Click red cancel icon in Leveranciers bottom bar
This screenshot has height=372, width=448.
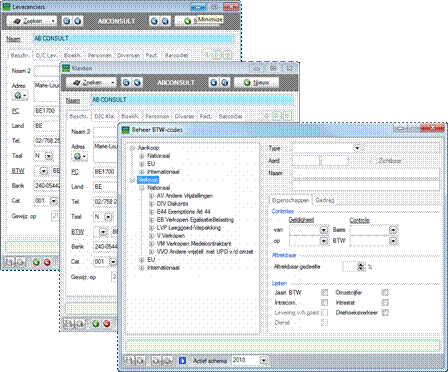(x=47, y=262)
